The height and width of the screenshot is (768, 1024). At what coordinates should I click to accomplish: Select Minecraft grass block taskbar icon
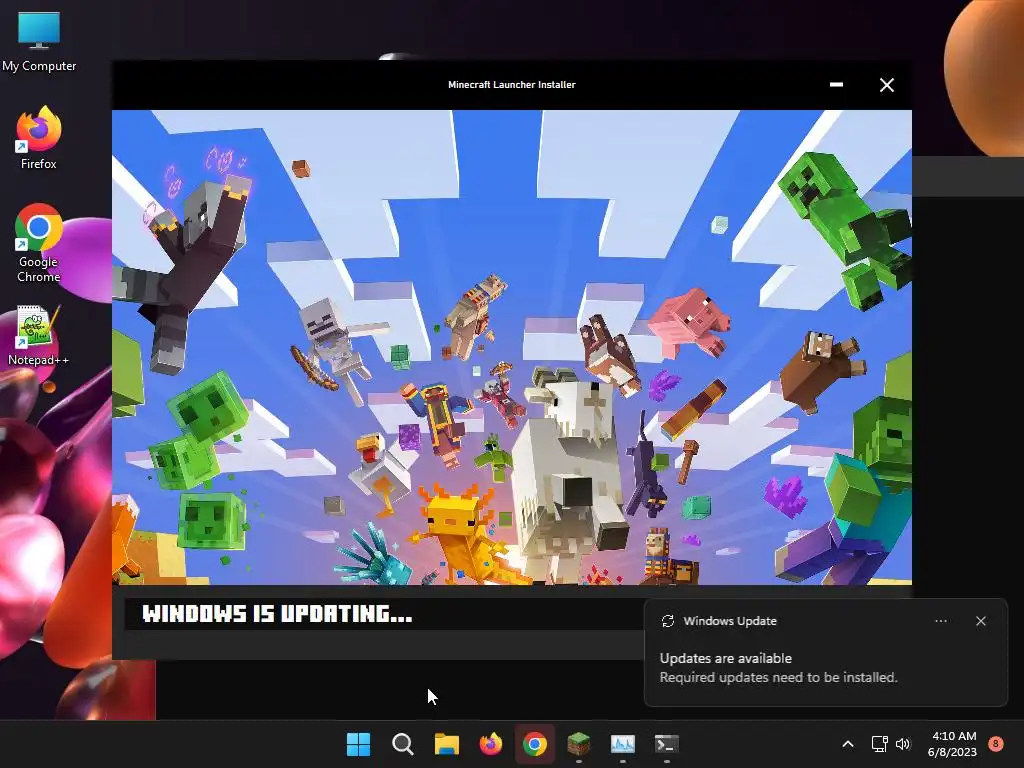click(579, 744)
